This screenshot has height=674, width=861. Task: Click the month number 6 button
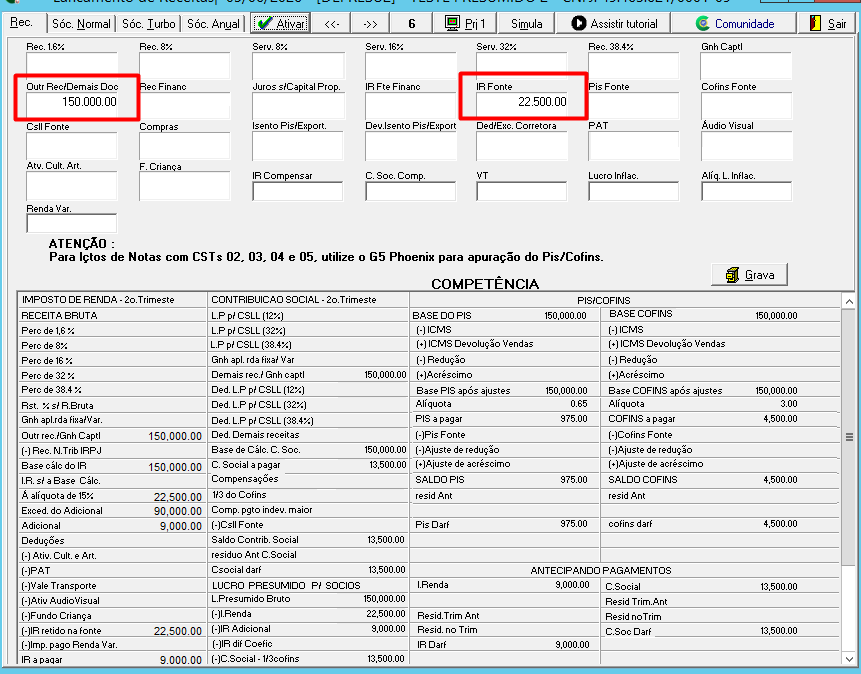coord(411,24)
